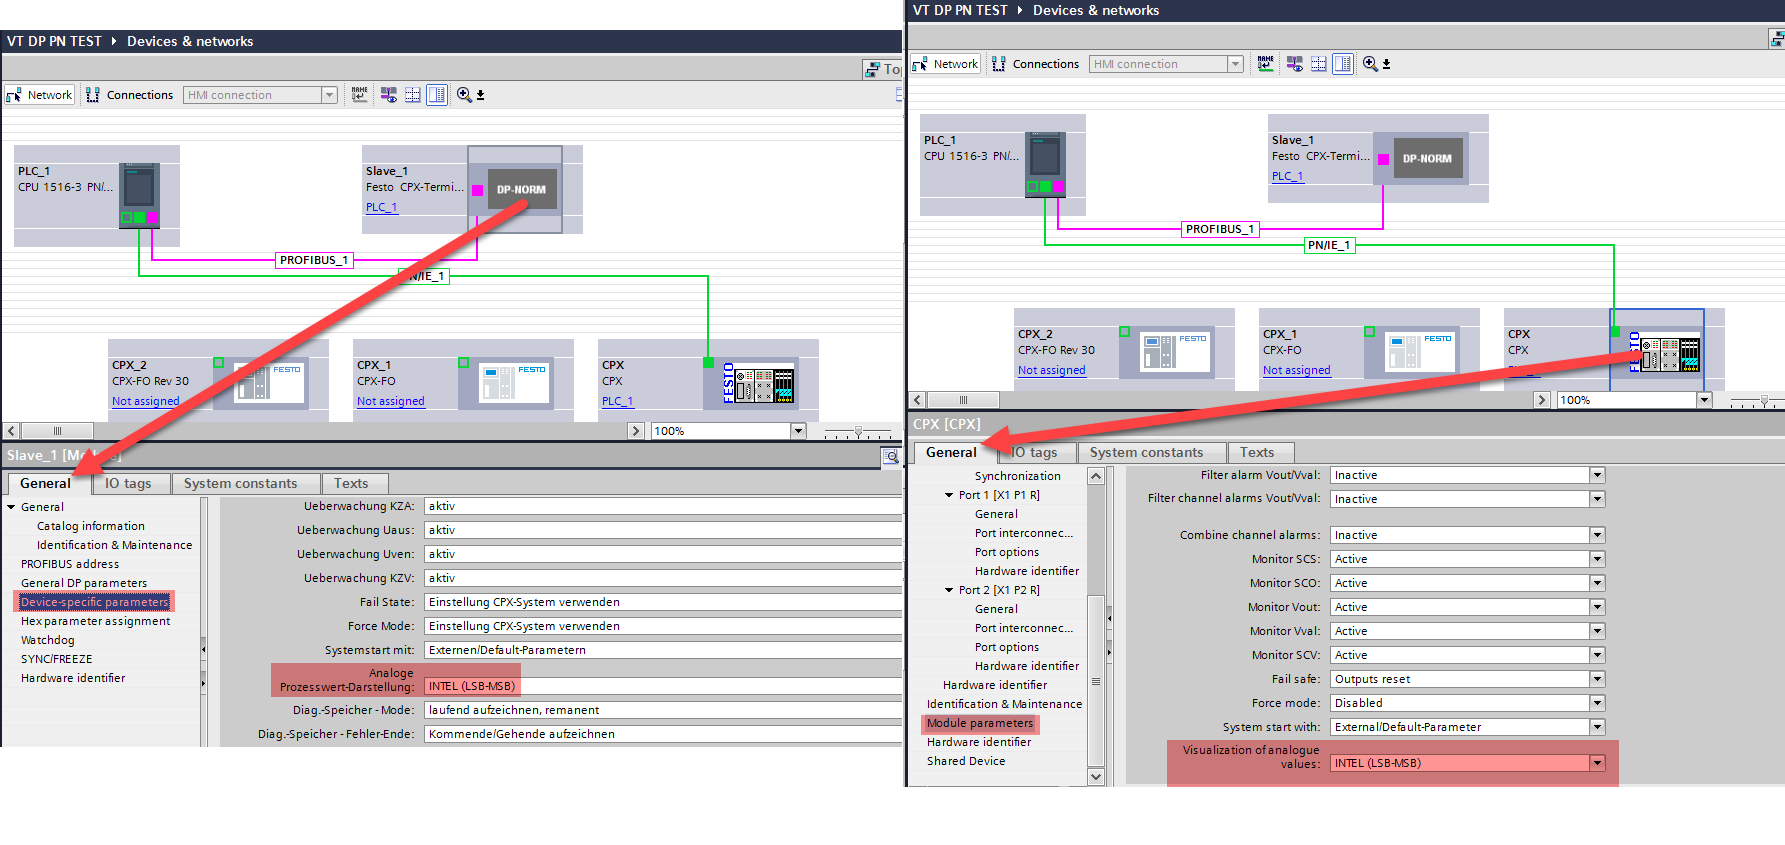
Task: Open Monitor SCS dropdown
Action: (x=1597, y=559)
